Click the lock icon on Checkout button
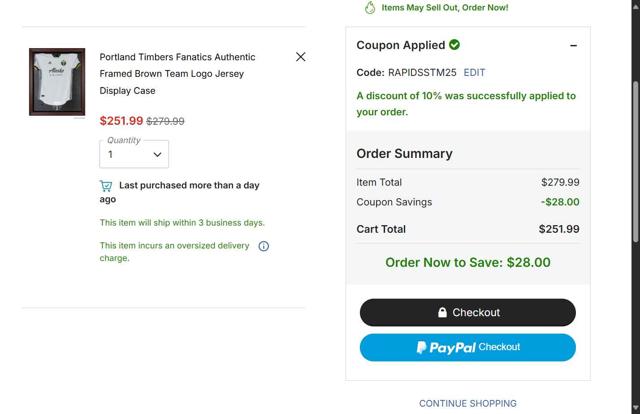The image size is (640, 414). tap(442, 313)
